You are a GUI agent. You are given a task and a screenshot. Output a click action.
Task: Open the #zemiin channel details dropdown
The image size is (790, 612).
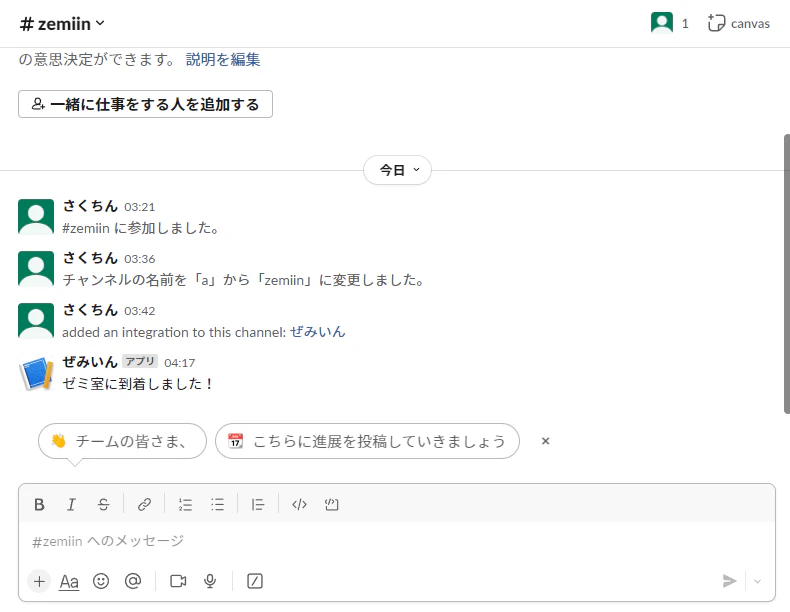[62, 24]
